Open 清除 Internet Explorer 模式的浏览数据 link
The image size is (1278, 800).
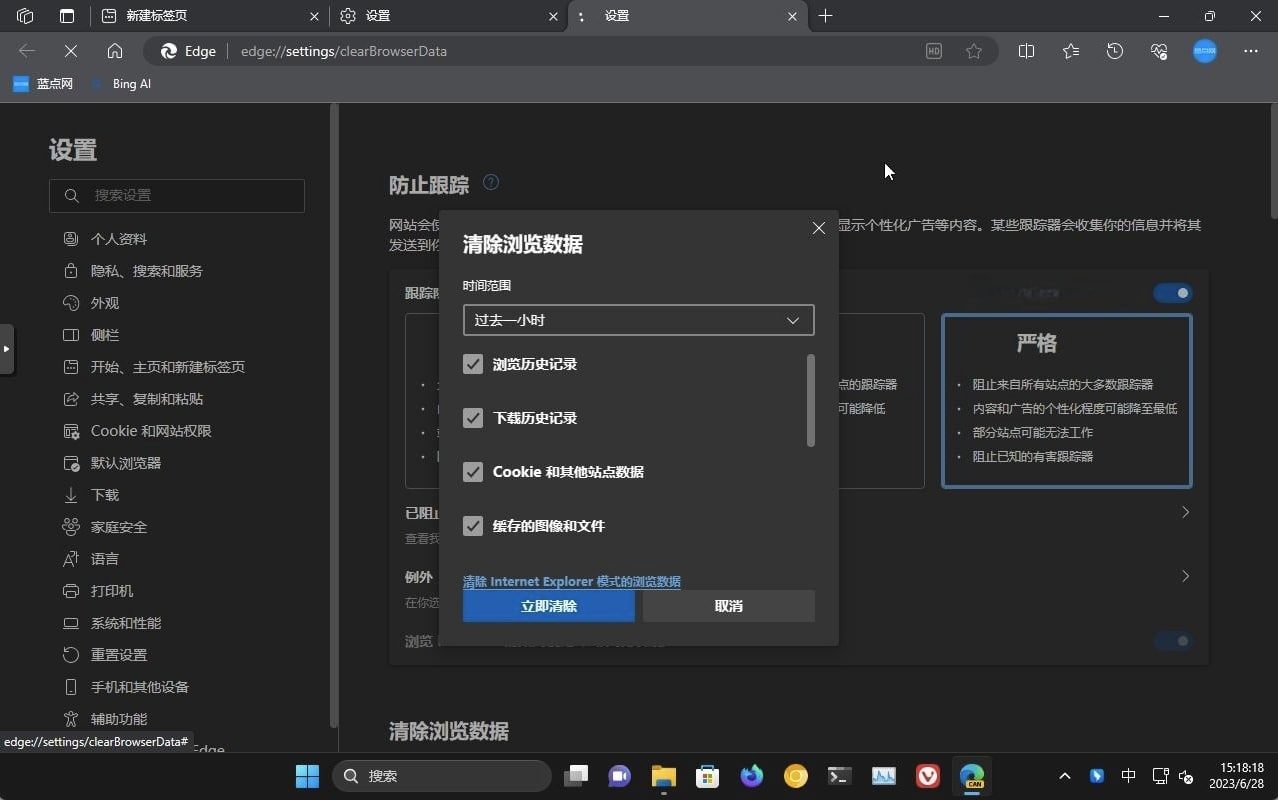tap(571, 581)
